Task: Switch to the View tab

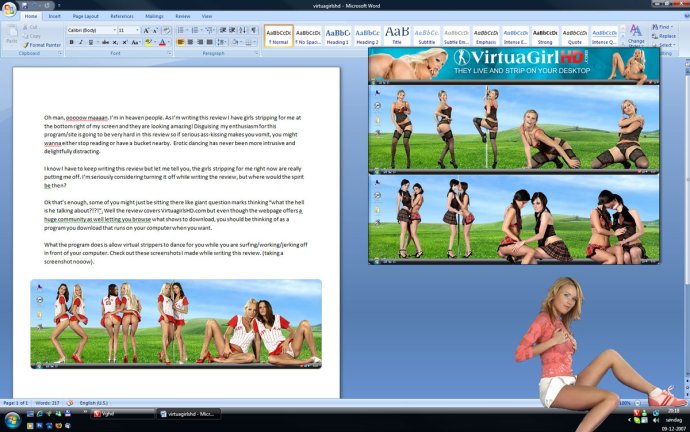Action: [207, 16]
